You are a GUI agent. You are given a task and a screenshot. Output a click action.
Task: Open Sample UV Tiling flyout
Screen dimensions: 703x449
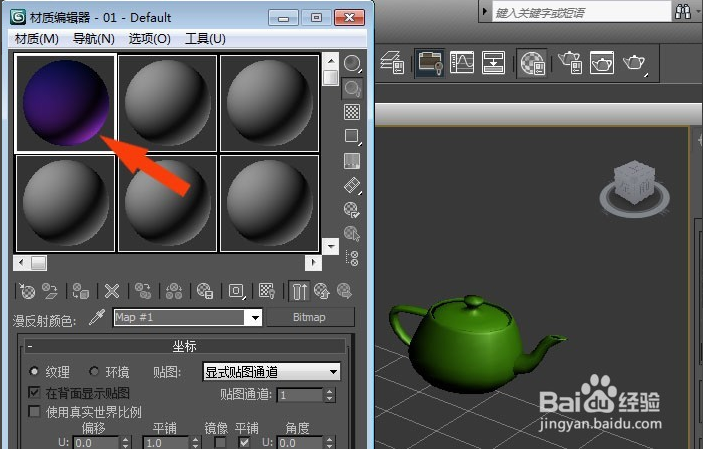(352, 136)
